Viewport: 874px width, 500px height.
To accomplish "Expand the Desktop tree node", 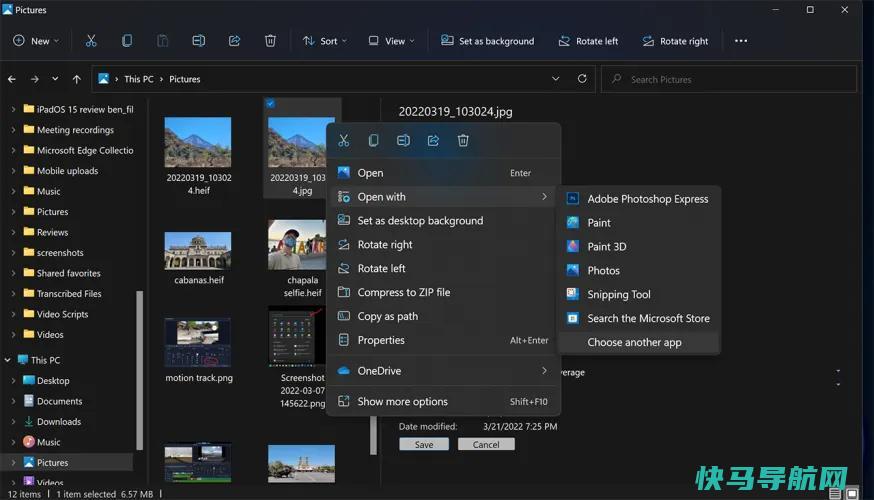I will click(x=13, y=381).
